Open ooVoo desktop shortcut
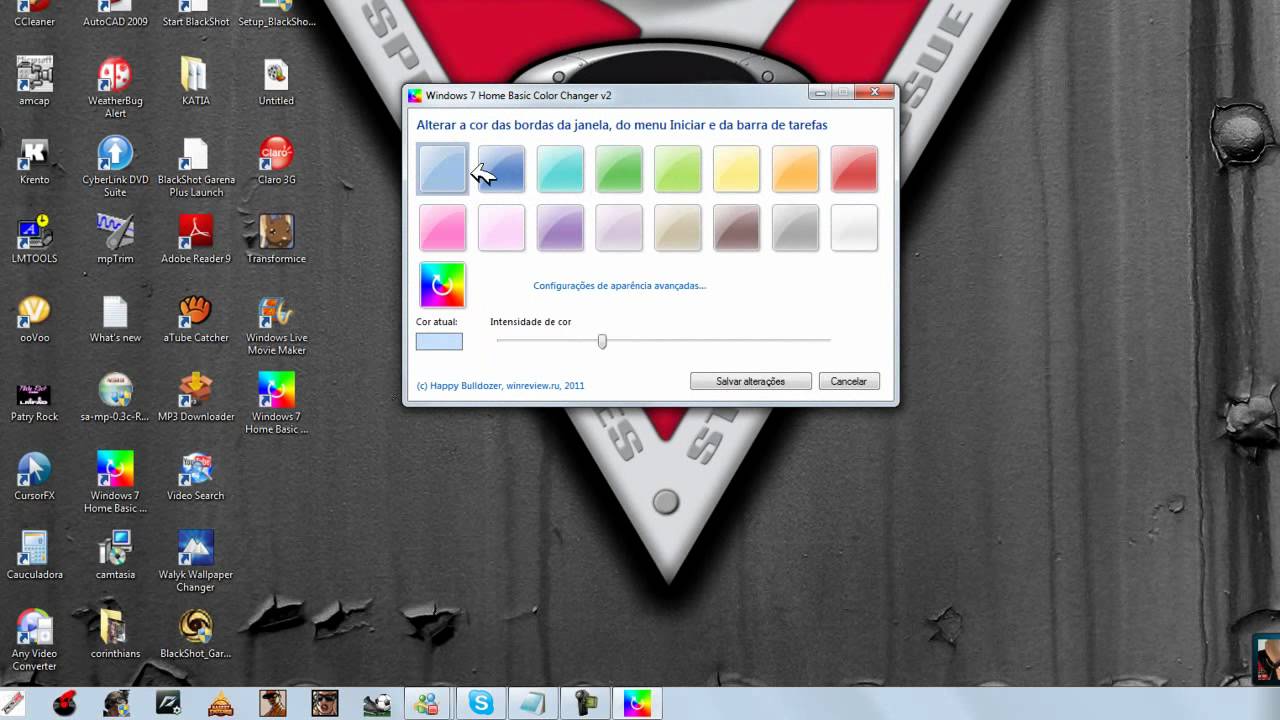 (34, 318)
